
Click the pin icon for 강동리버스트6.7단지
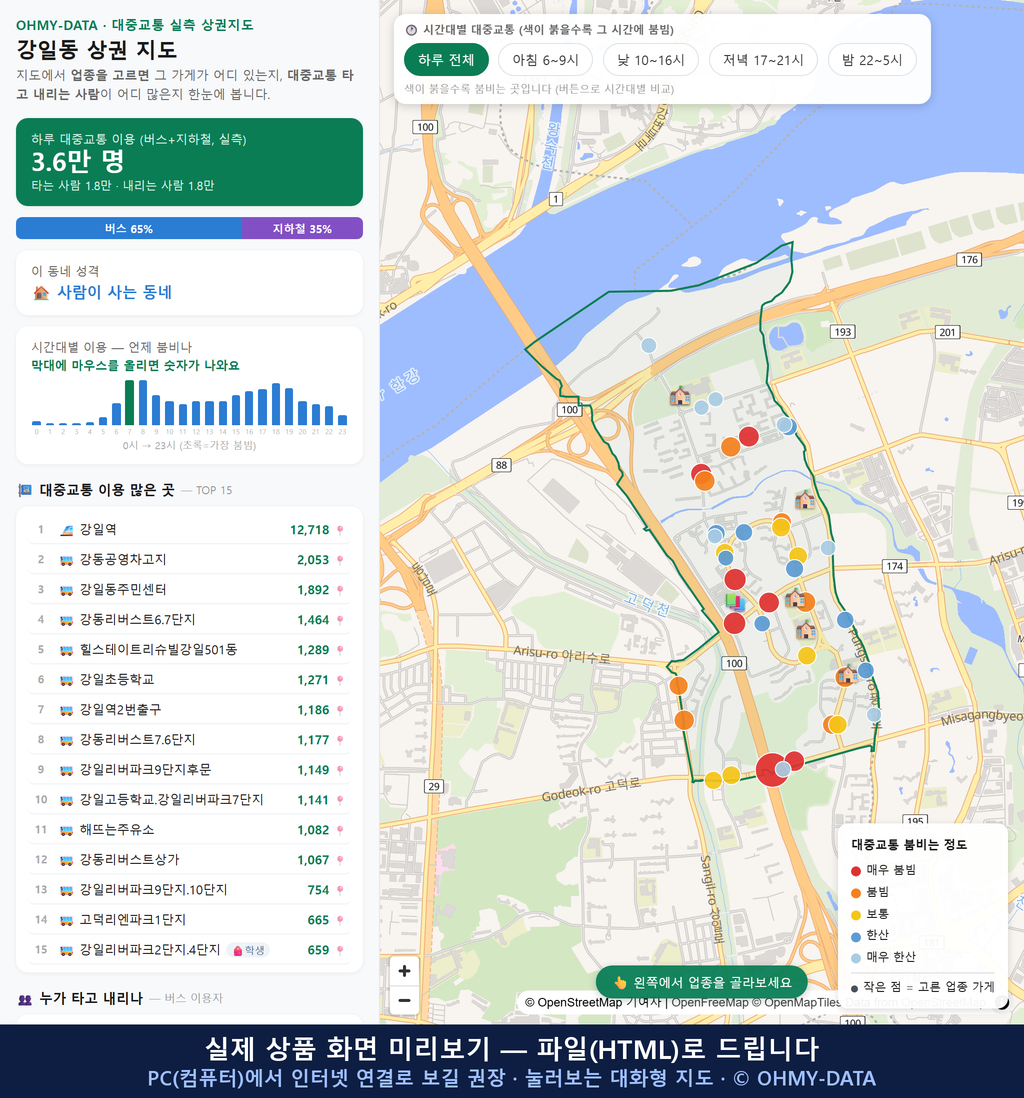pyautogui.click(x=340, y=620)
